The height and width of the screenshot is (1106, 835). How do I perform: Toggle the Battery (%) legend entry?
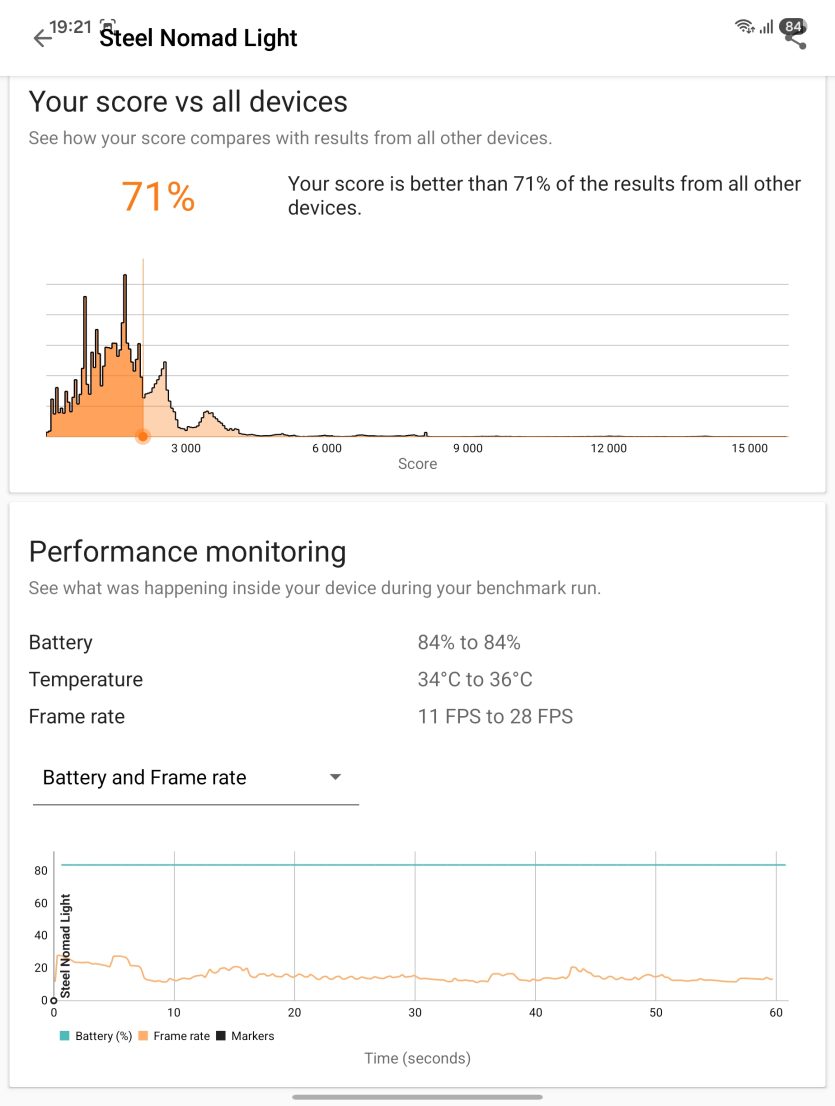(96, 1035)
